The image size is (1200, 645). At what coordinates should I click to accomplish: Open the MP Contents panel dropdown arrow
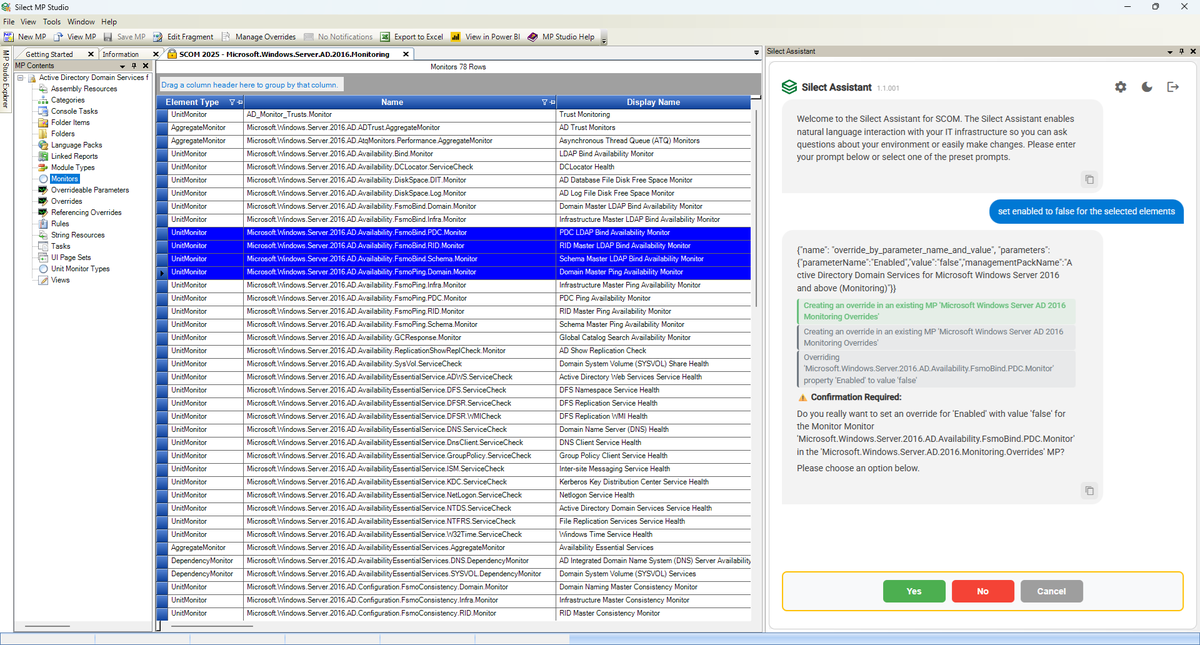(x=123, y=65)
